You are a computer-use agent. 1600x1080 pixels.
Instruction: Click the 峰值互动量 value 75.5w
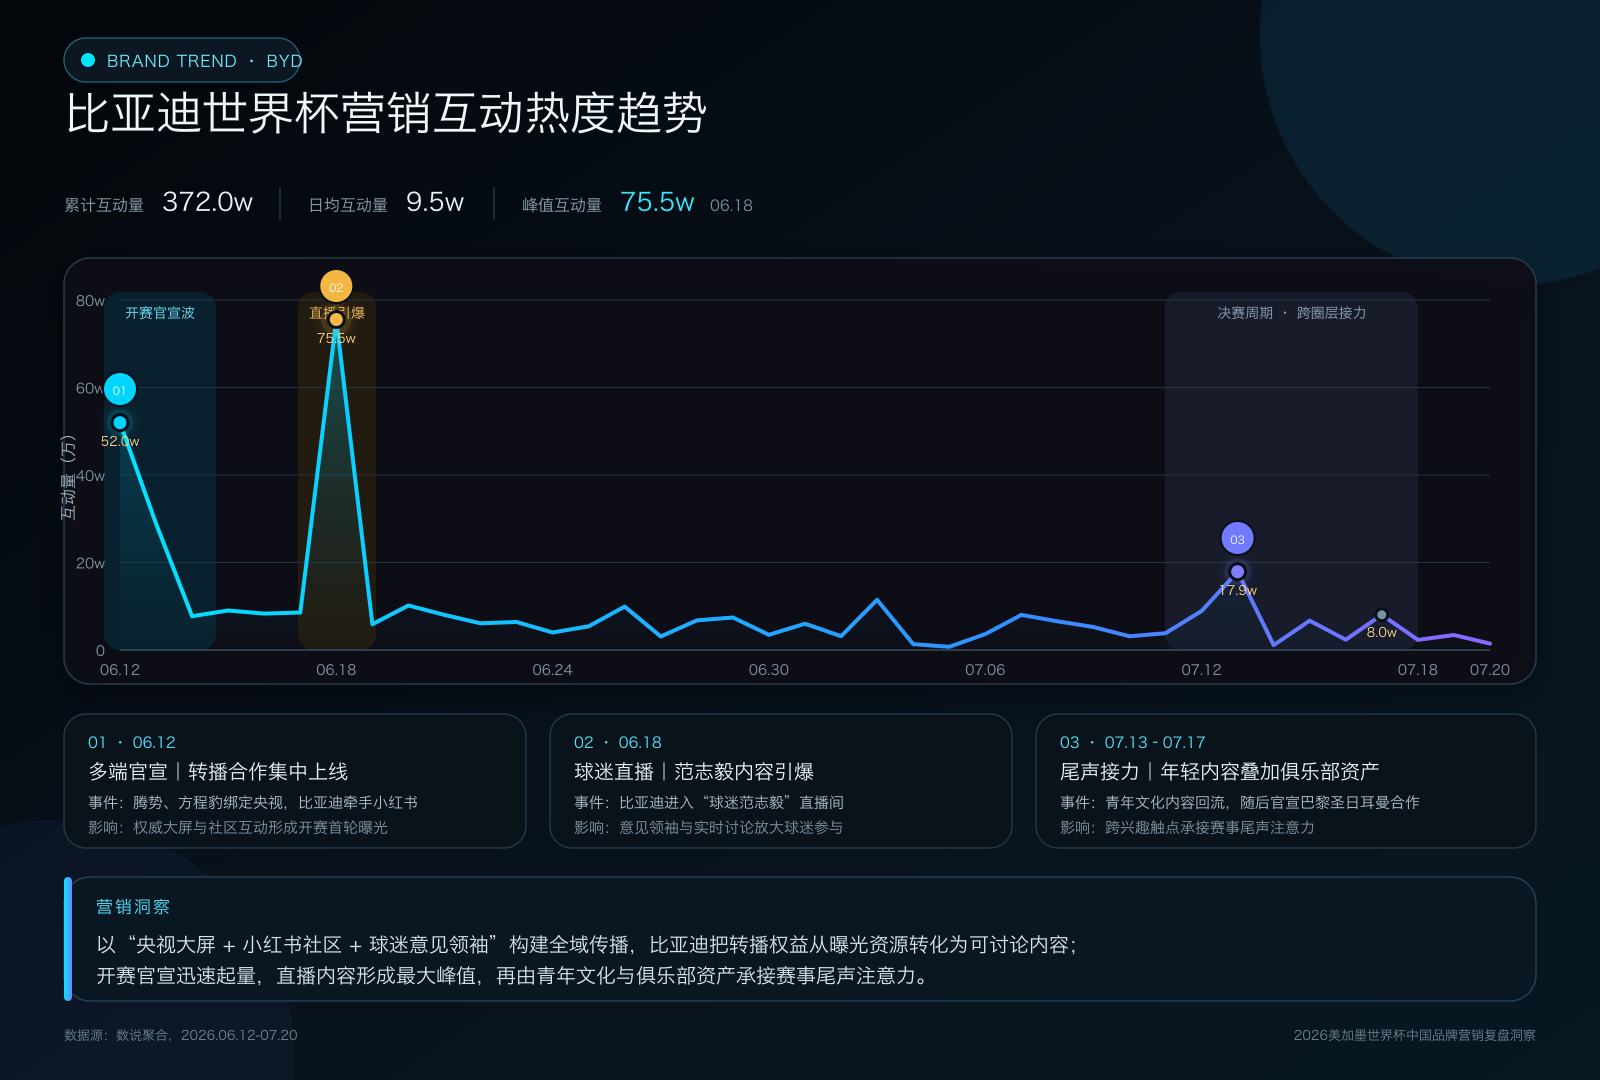657,202
